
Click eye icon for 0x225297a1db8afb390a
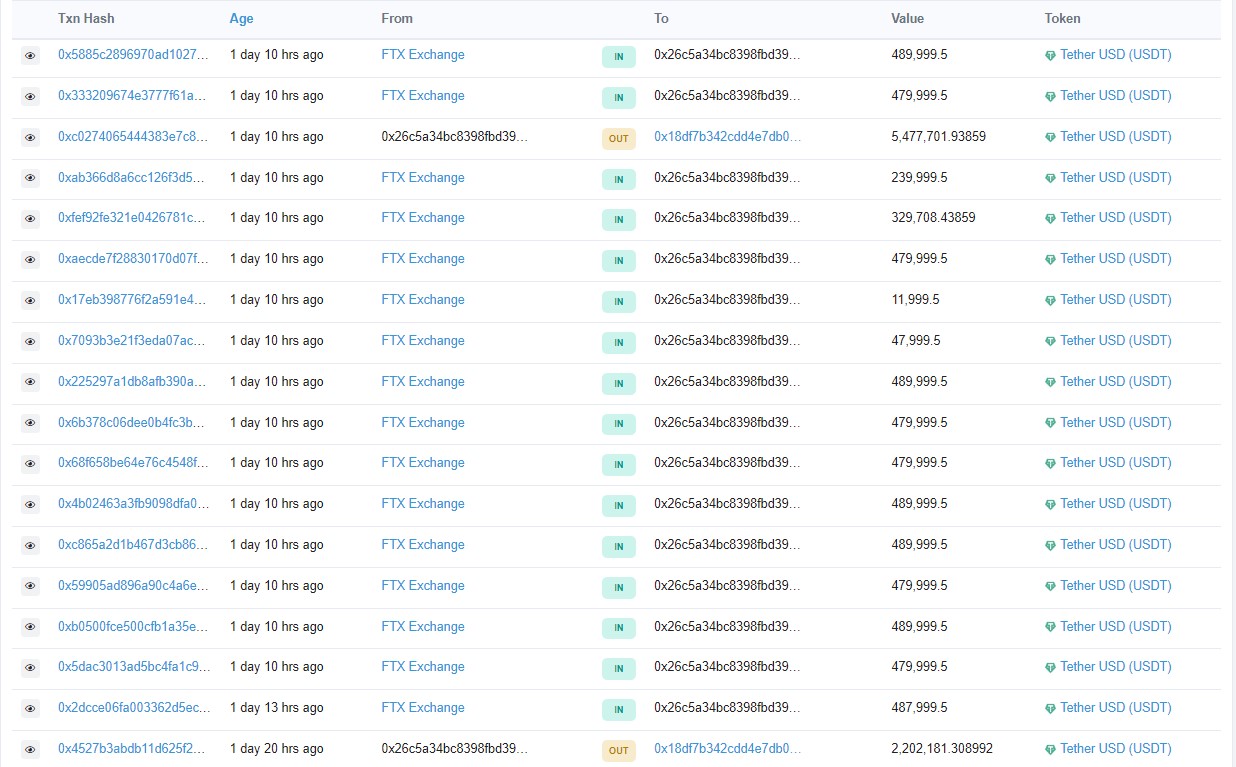[30, 383]
